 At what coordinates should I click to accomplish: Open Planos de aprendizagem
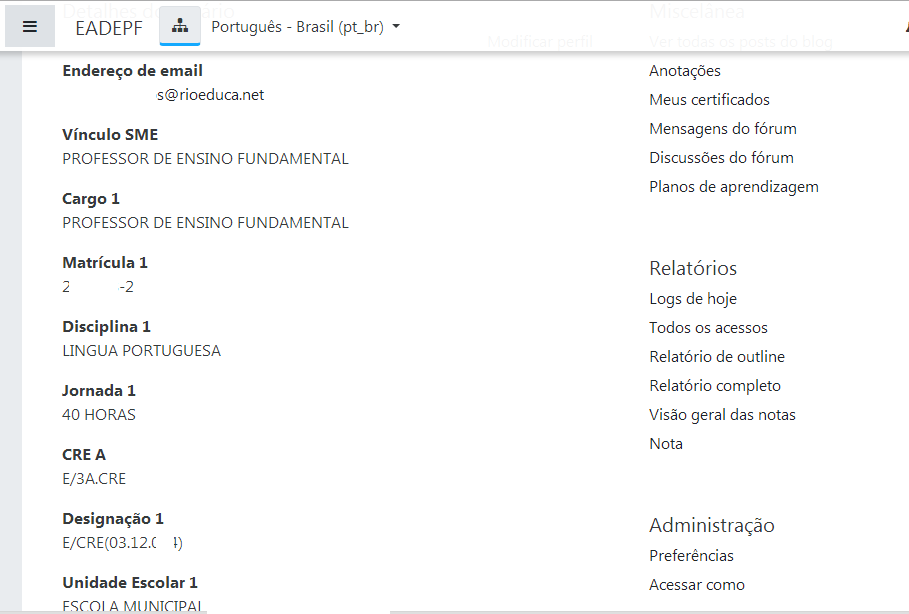click(x=733, y=187)
